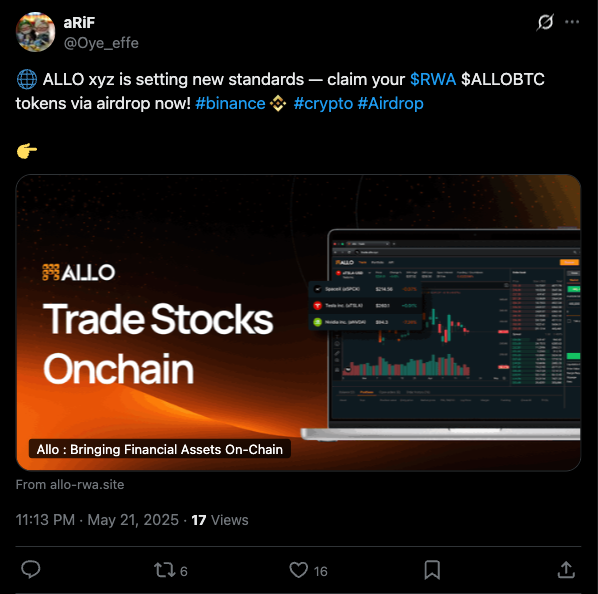Like the post with the heart icon

tap(298, 570)
